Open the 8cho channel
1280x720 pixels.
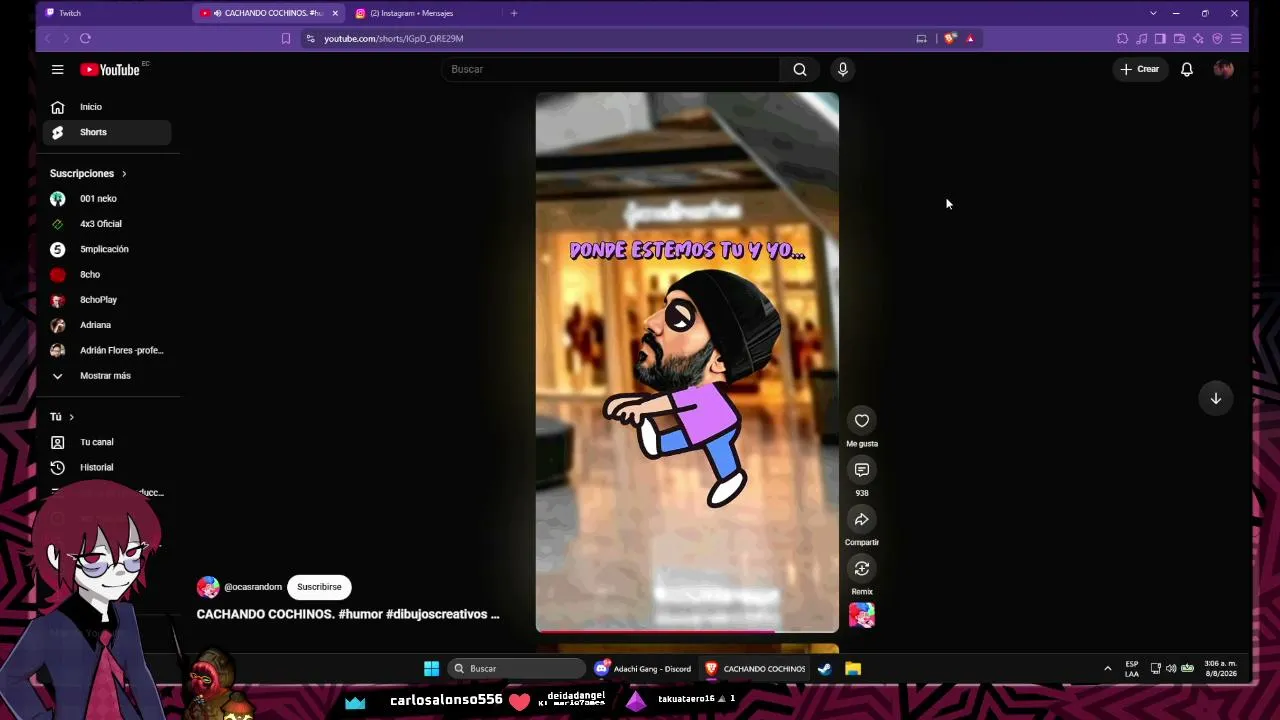[107, 274]
